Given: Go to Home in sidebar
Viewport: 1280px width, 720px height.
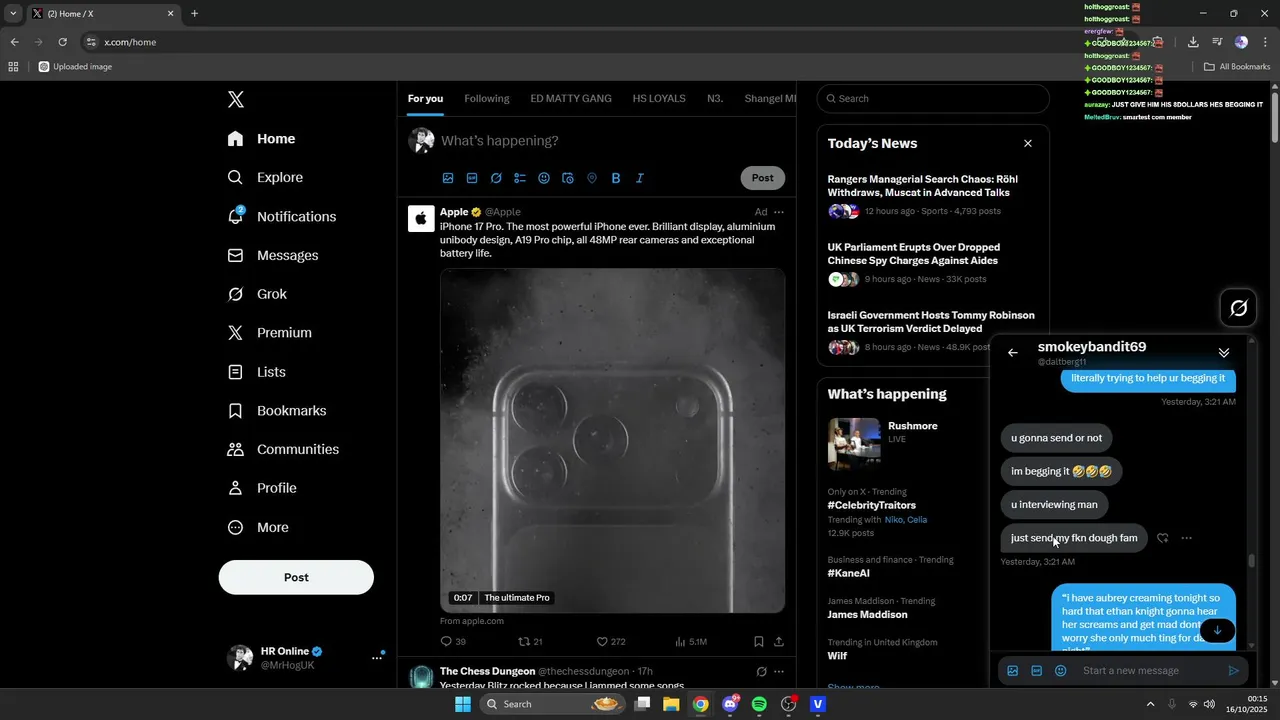Looking at the screenshot, I should tap(261, 139).
